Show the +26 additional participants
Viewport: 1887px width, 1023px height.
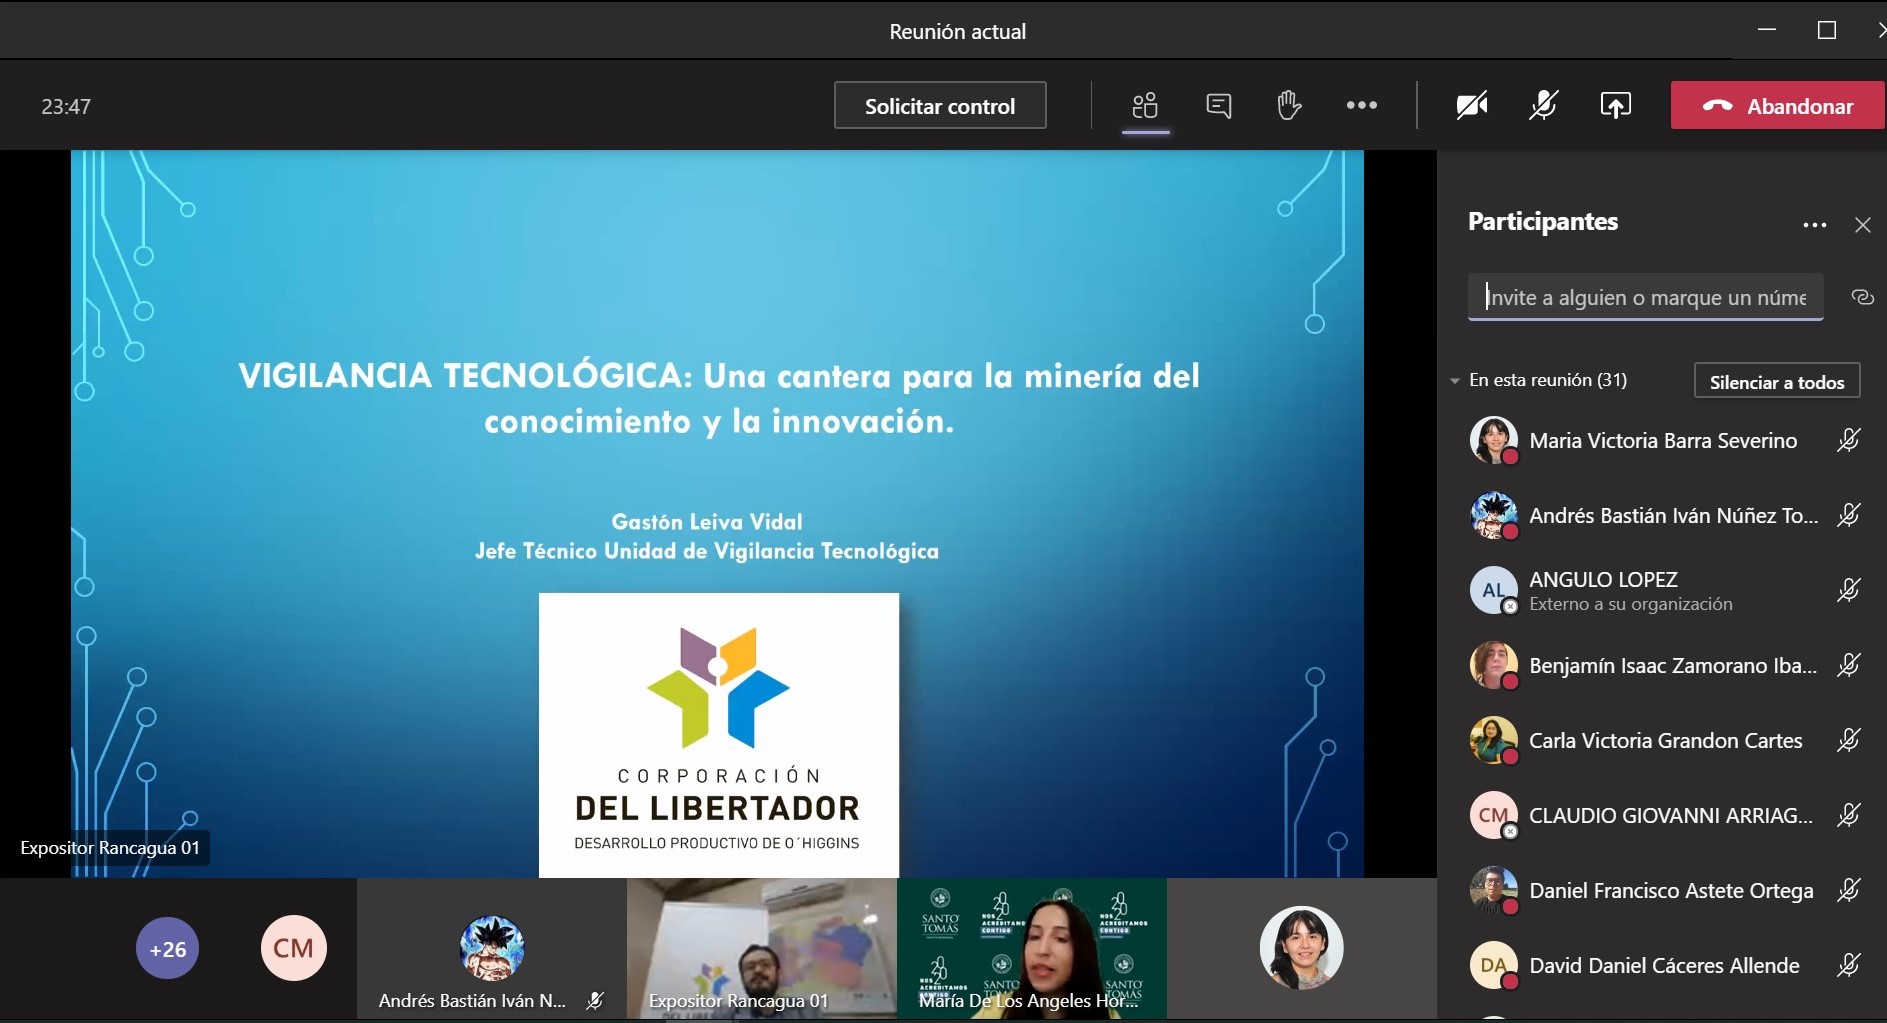click(167, 949)
